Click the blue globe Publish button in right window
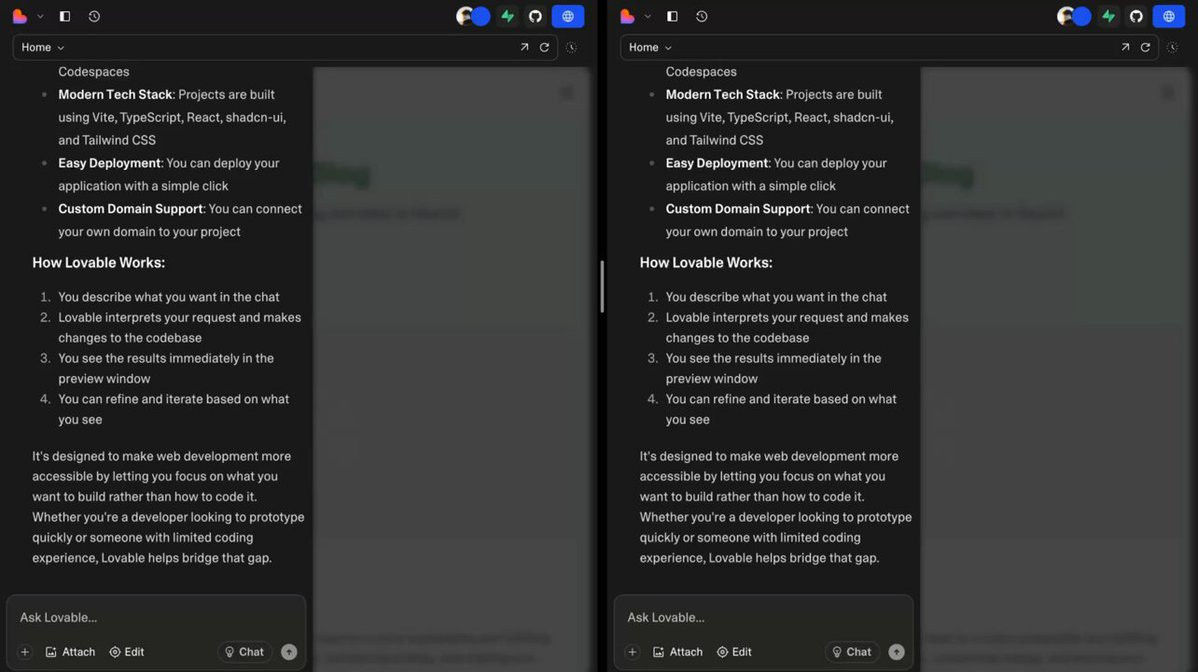This screenshot has height=672, width=1198. [1169, 16]
